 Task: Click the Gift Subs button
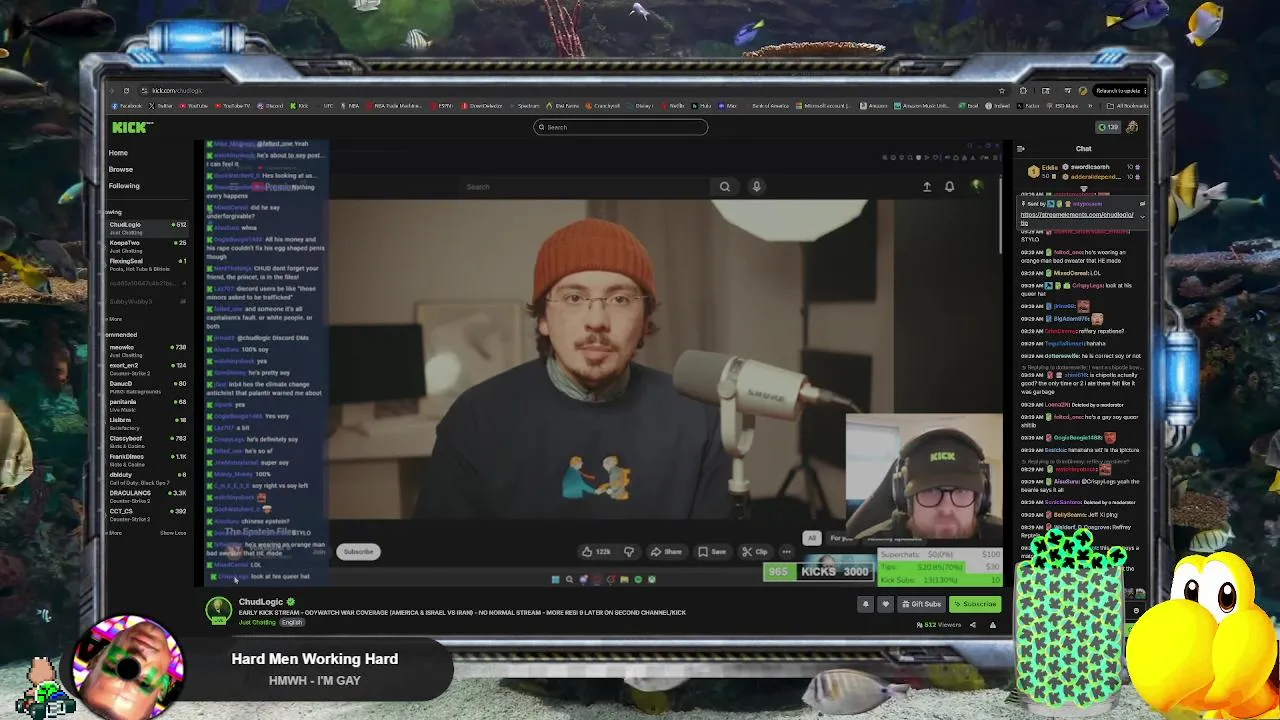pyautogui.click(x=921, y=604)
